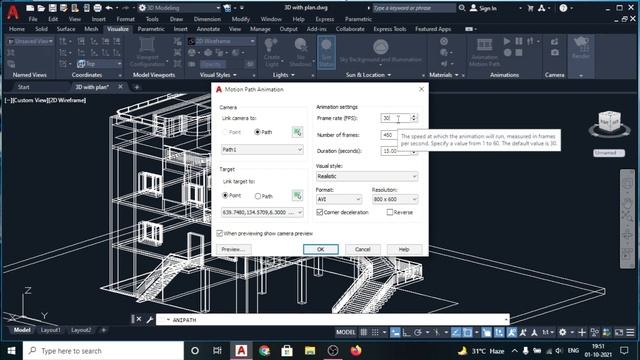Click the Preview... button
Image resolution: width=640 pixels, height=360 pixels.
(x=233, y=249)
